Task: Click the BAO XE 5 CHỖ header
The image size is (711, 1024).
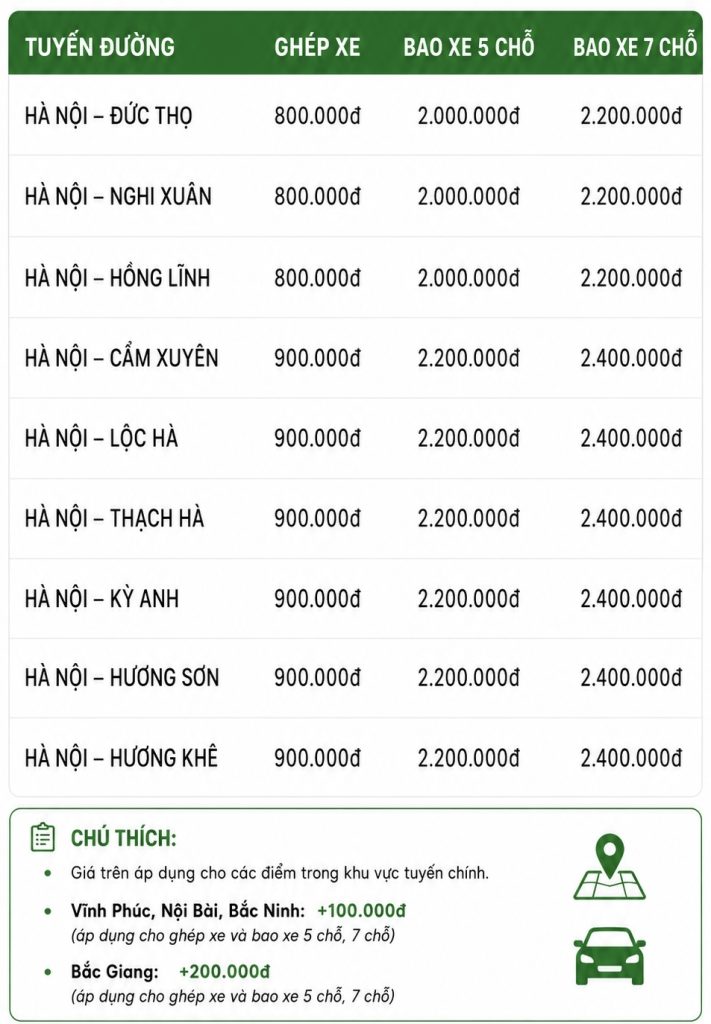Action: [x=469, y=47]
